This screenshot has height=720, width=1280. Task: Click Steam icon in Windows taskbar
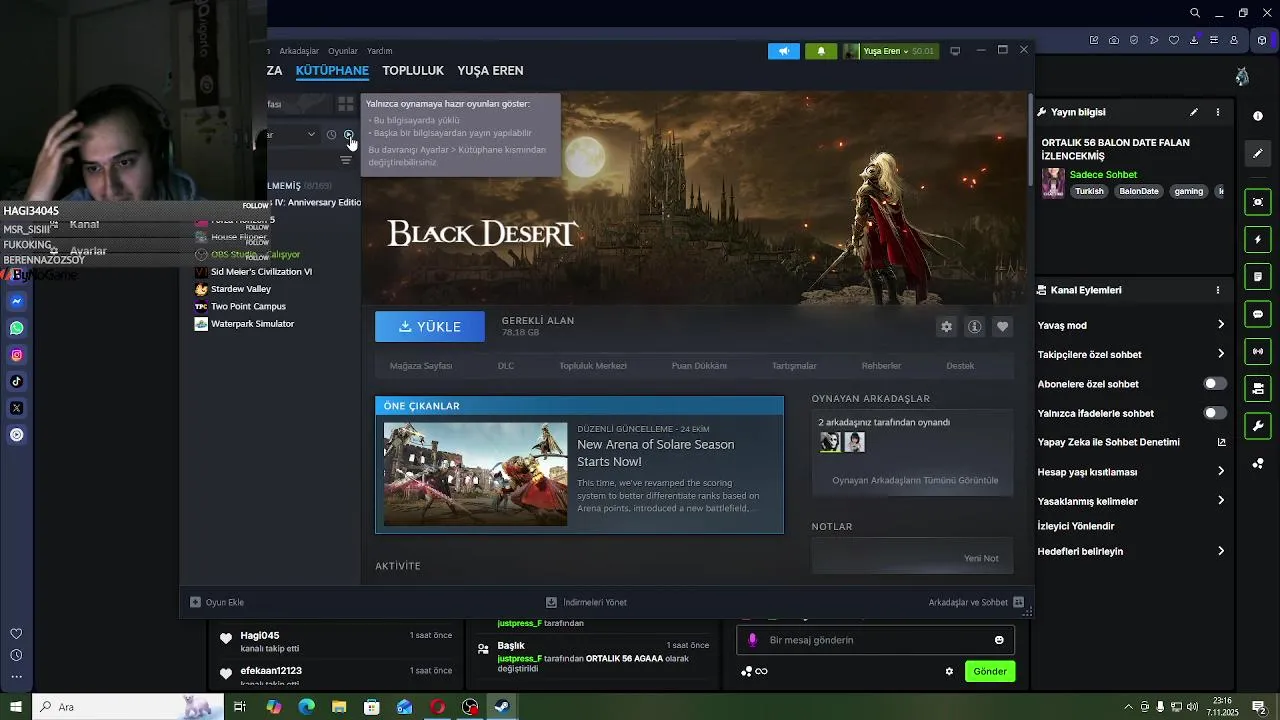point(502,707)
